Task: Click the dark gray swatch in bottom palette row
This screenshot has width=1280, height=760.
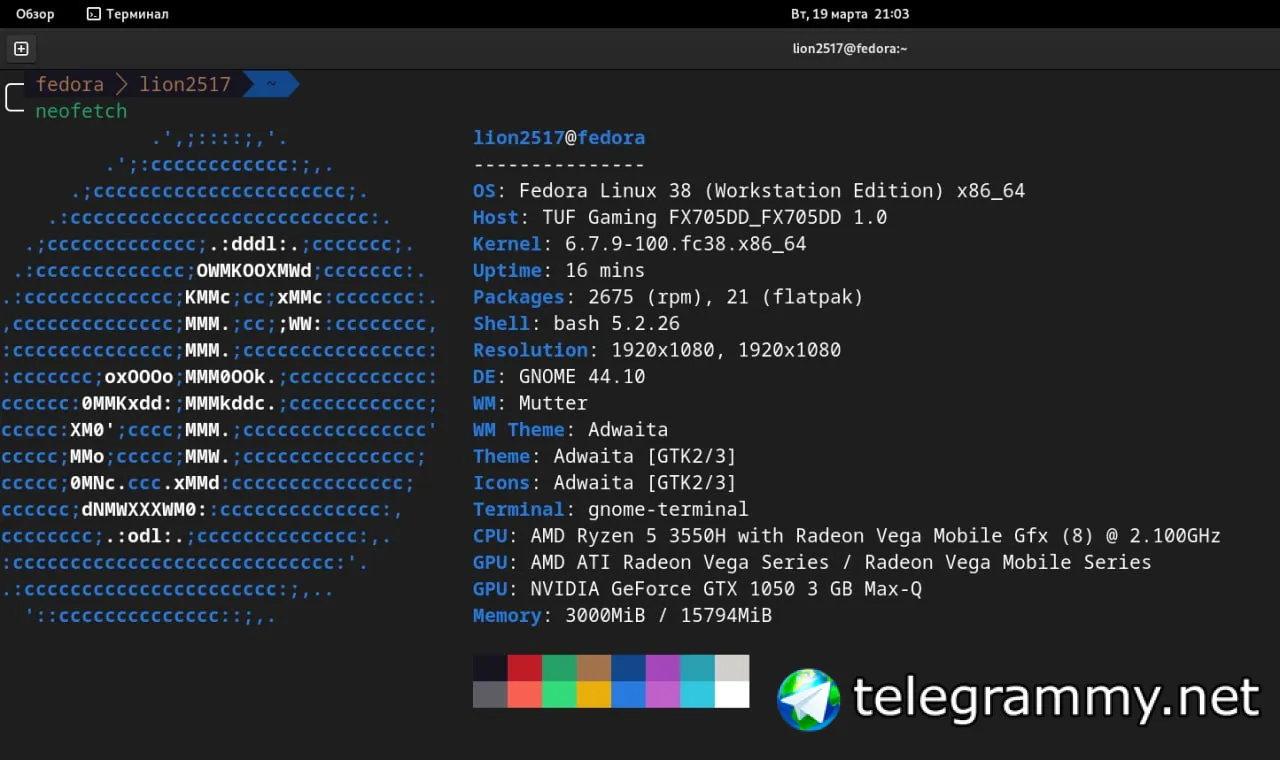Action: coord(490,694)
